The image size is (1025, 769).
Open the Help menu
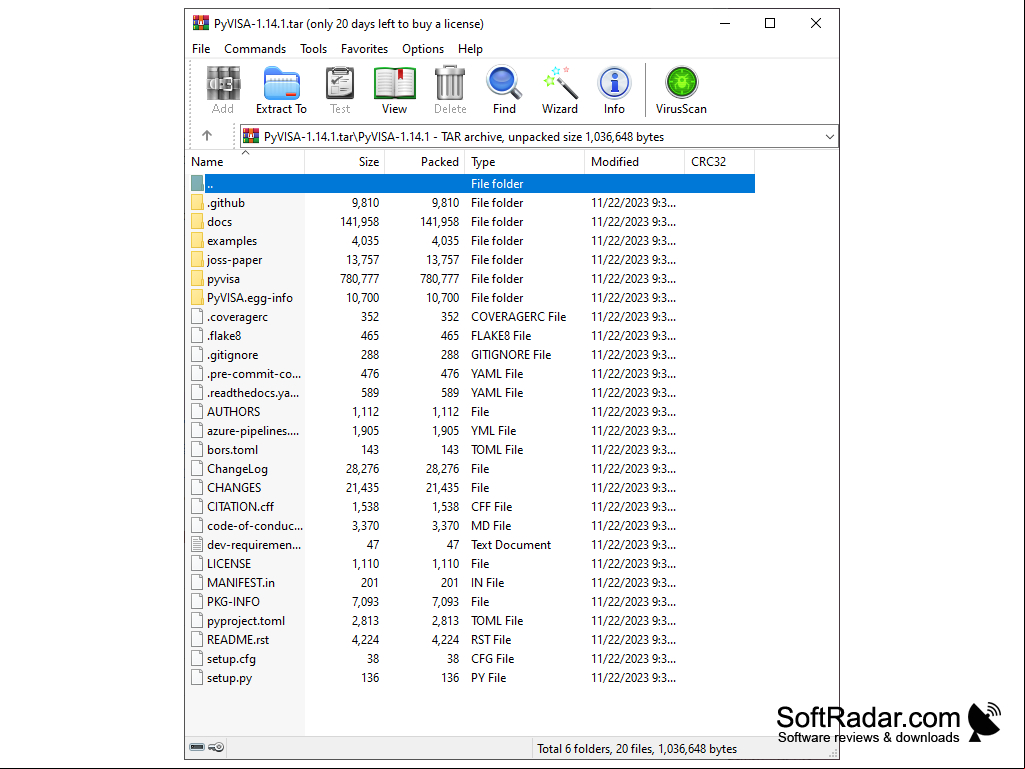tap(470, 49)
